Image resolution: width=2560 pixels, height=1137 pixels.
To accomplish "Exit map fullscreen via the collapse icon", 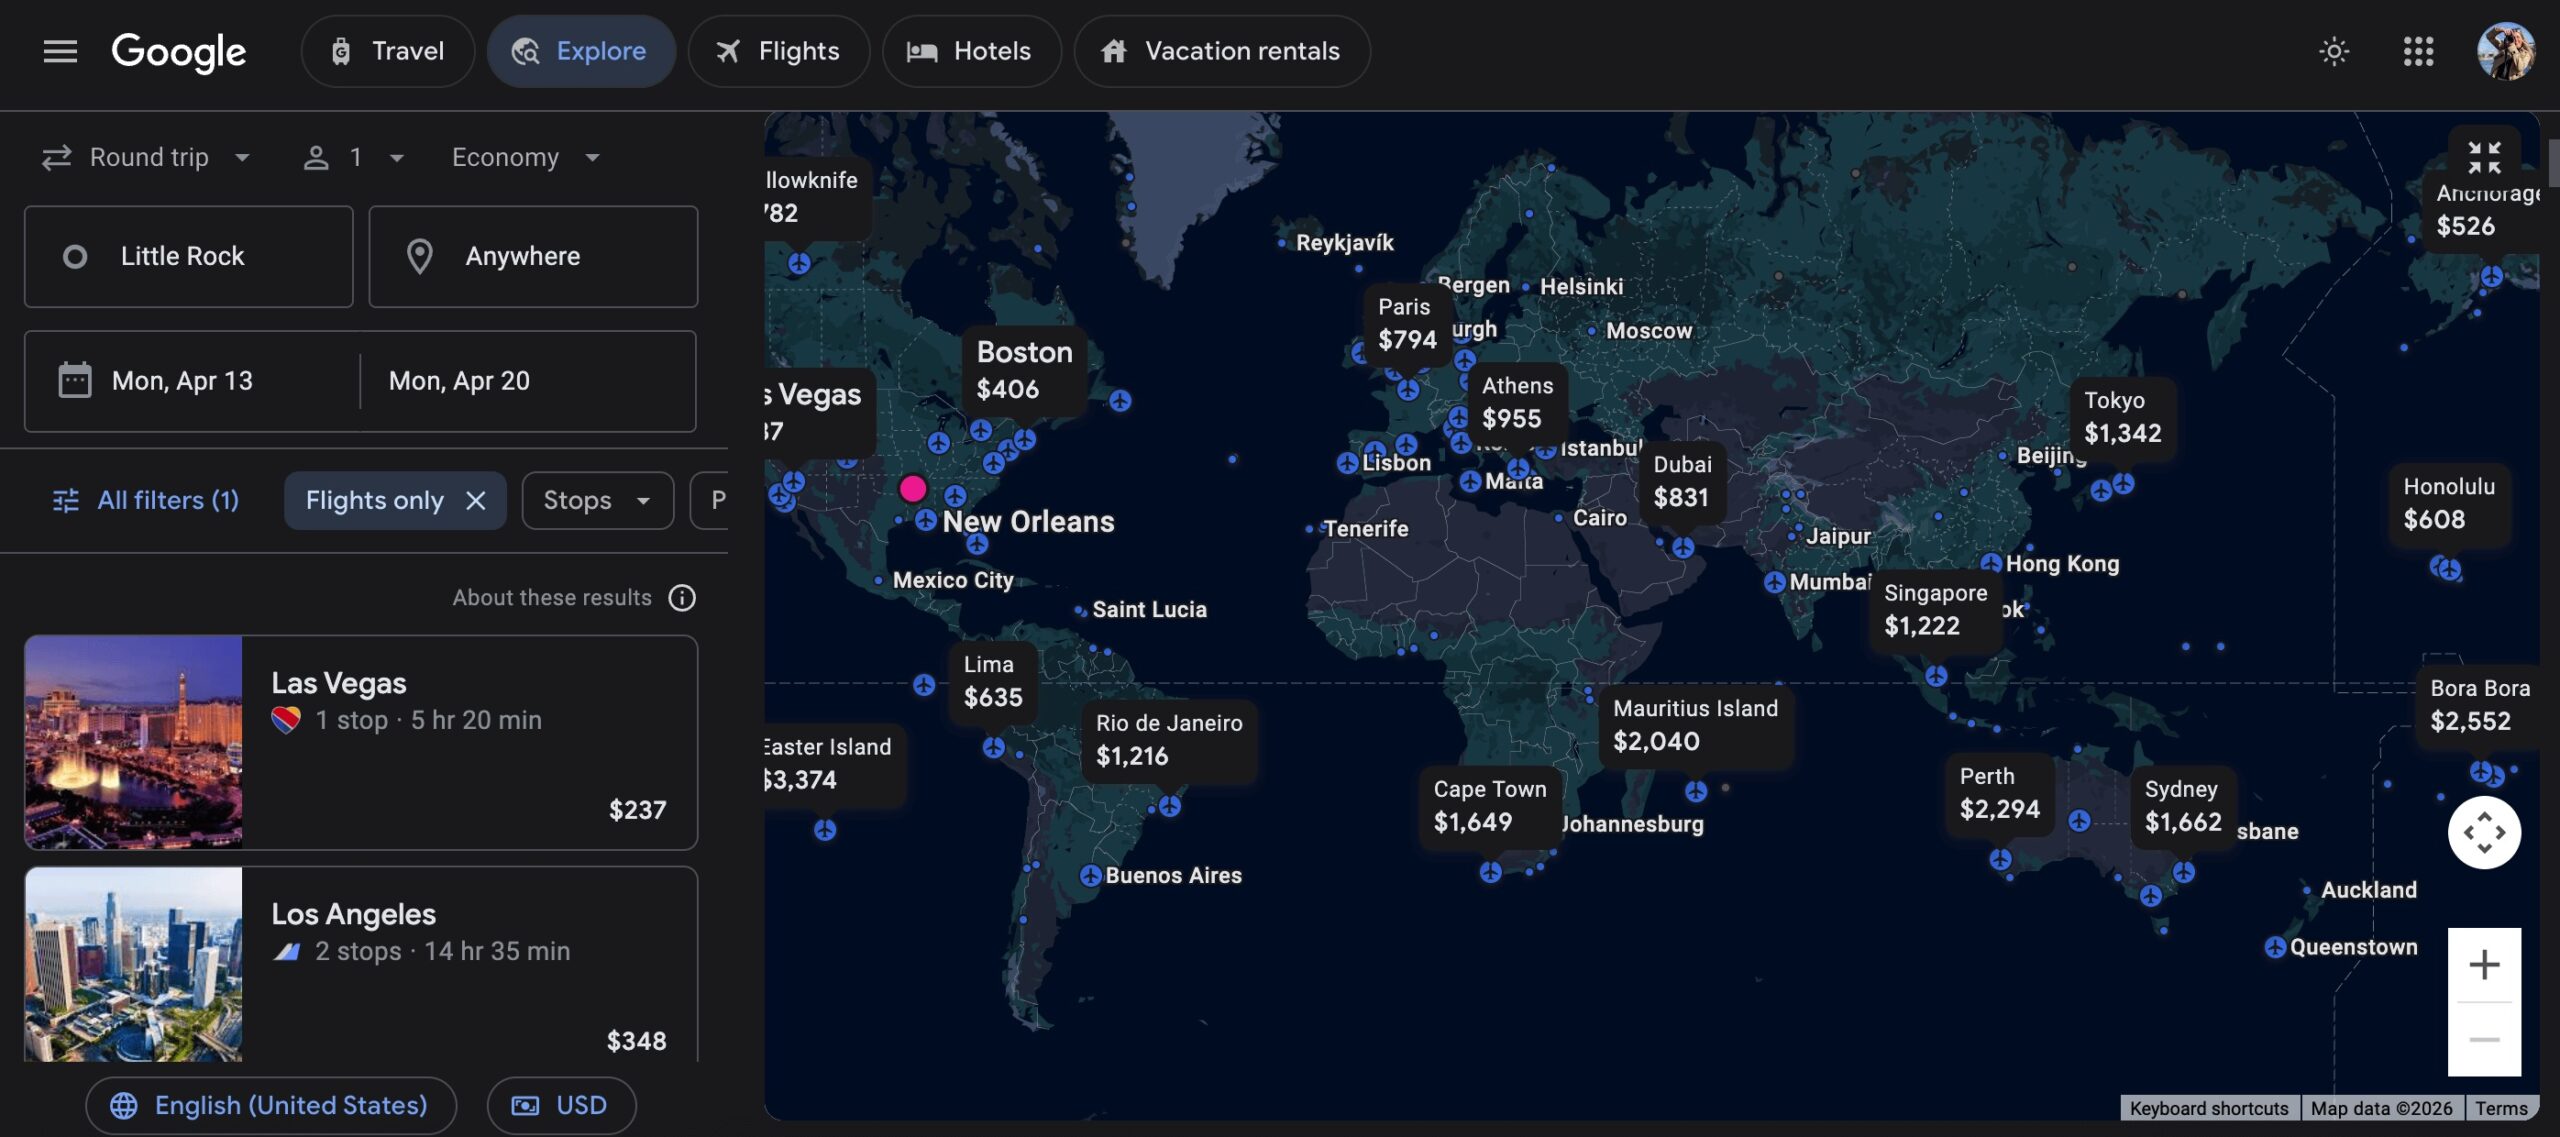I will tap(2484, 156).
